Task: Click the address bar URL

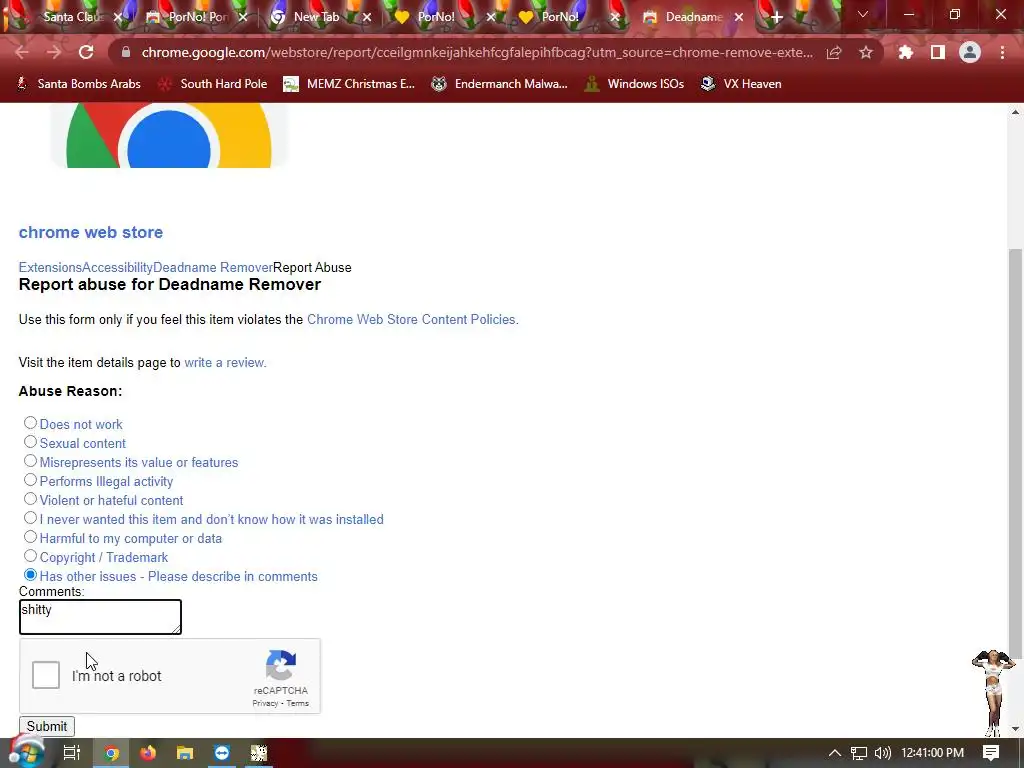Action: (x=477, y=52)
